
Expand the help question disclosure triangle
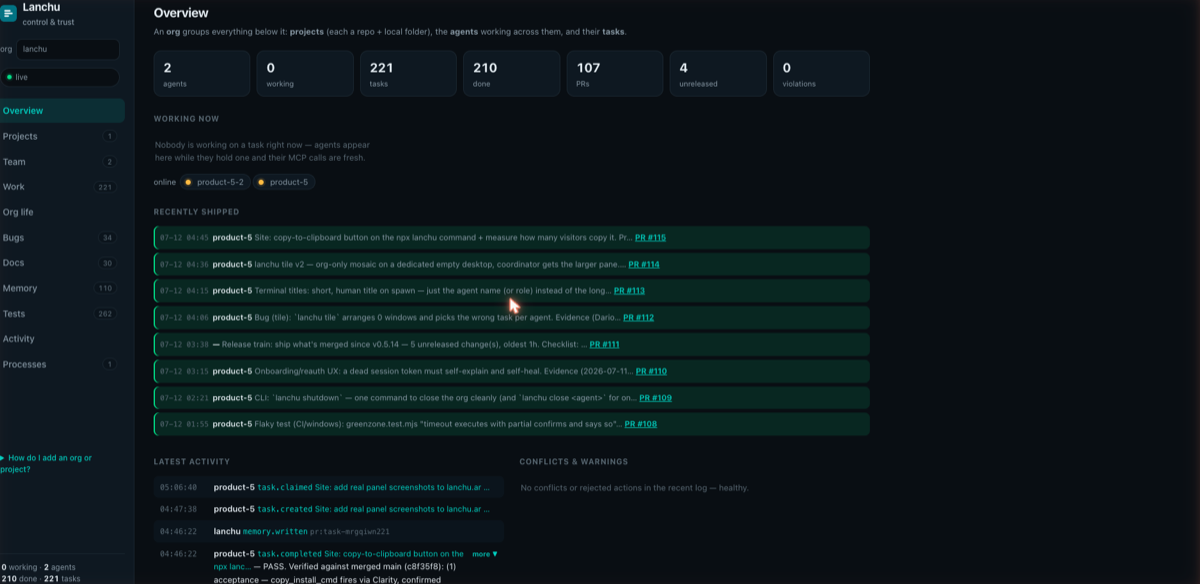[3, 458]
